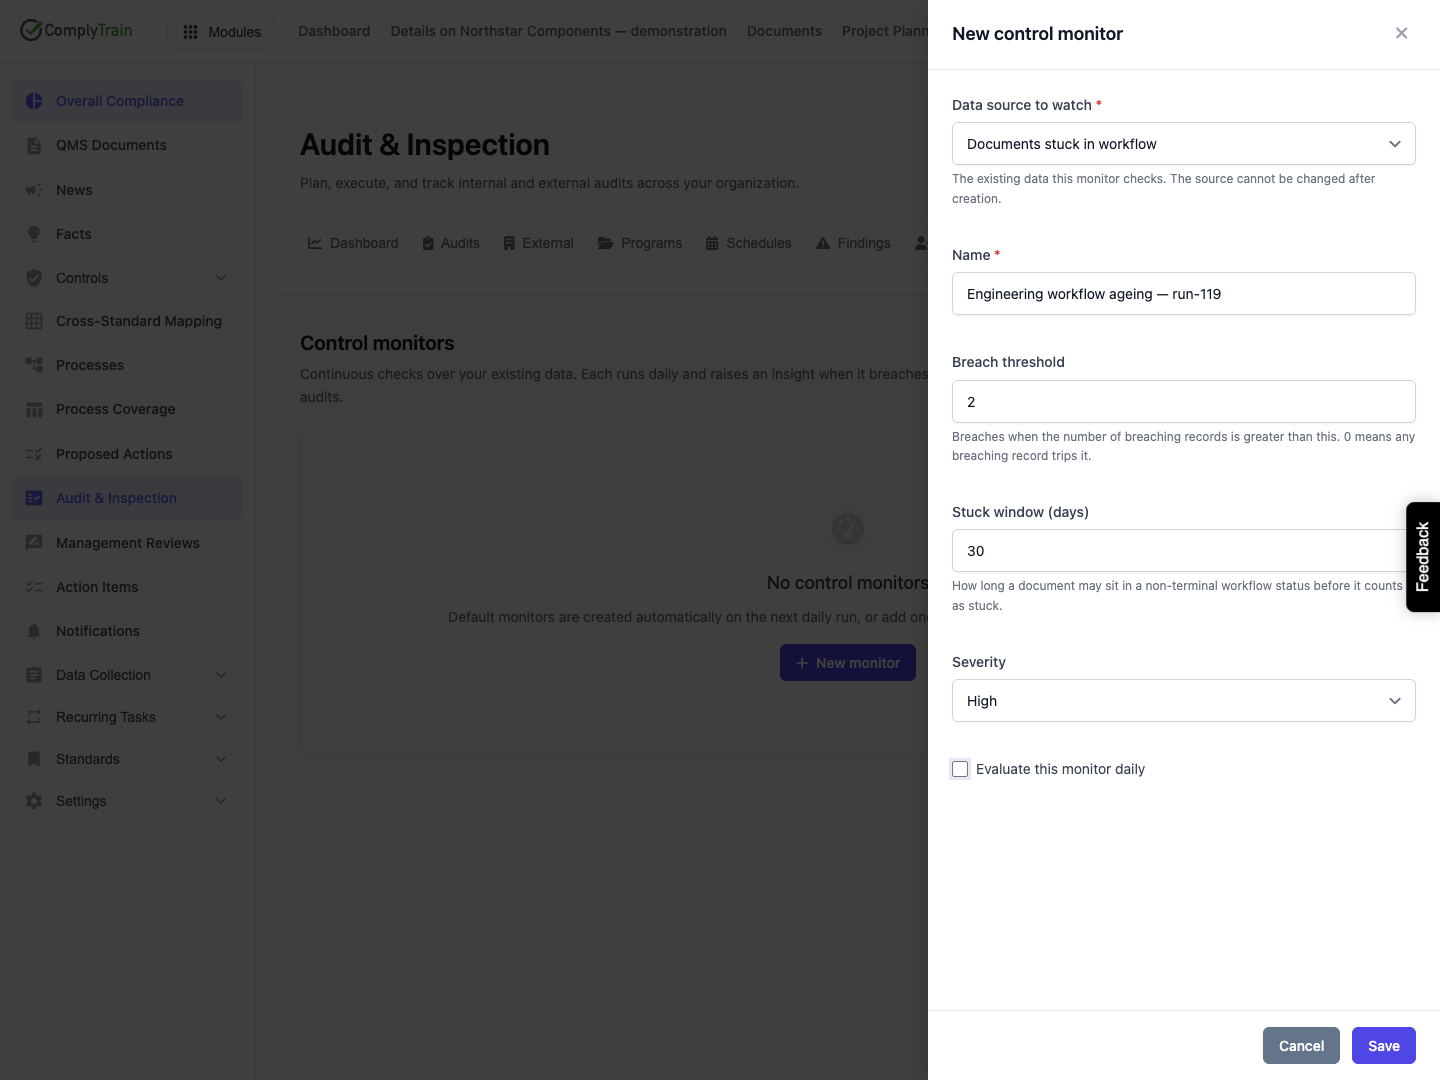Click the Cross-Standard Mapping table icon
1440x1080 pixels.
pos(34,321)
